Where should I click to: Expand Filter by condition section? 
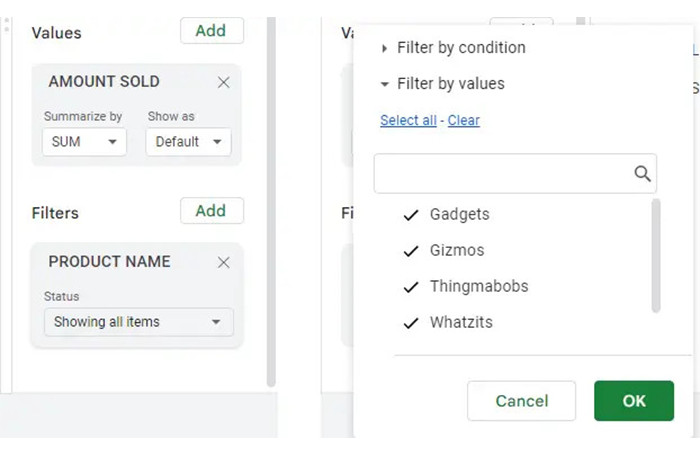point(385,48)
